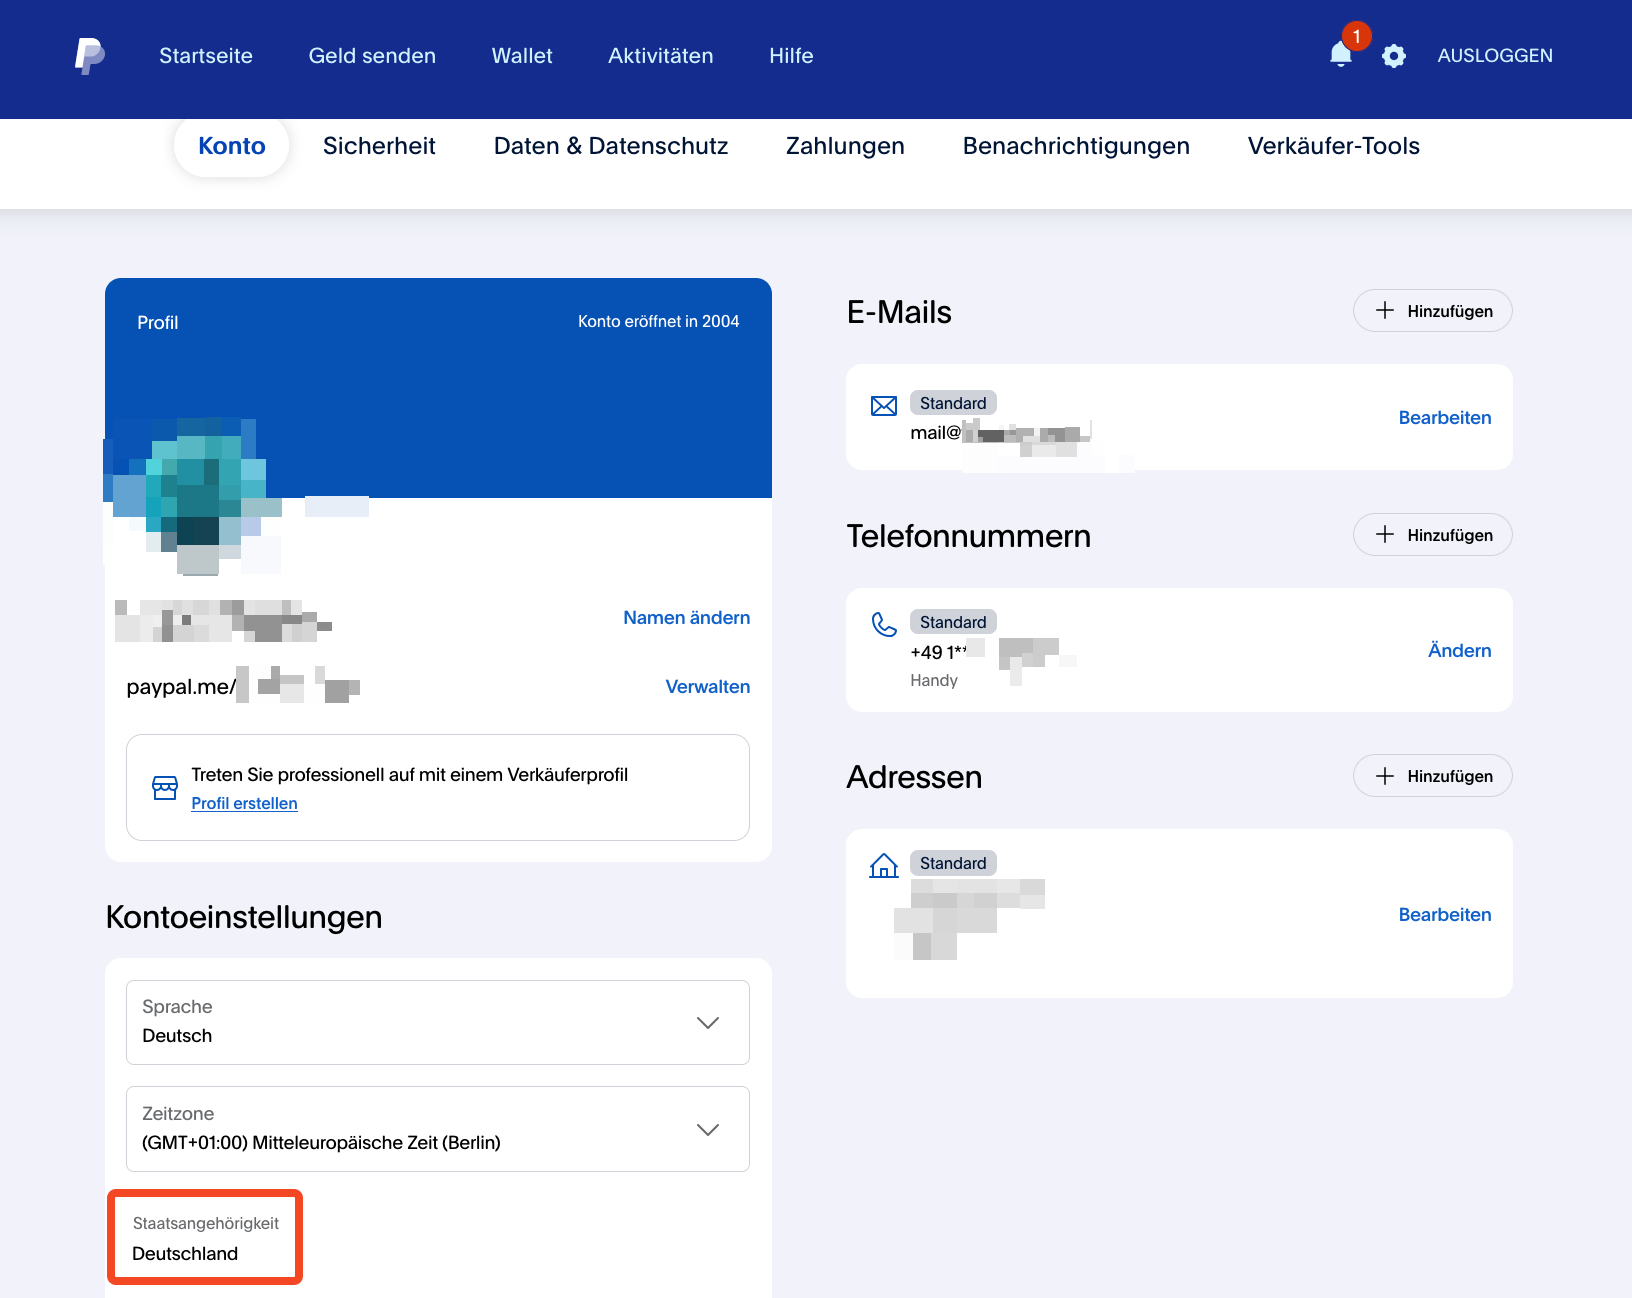Click the PayPal logo
Image resolution: width=1632 pixels, height=1298 pixels.
pyautogui.click(x=90, y=56)
